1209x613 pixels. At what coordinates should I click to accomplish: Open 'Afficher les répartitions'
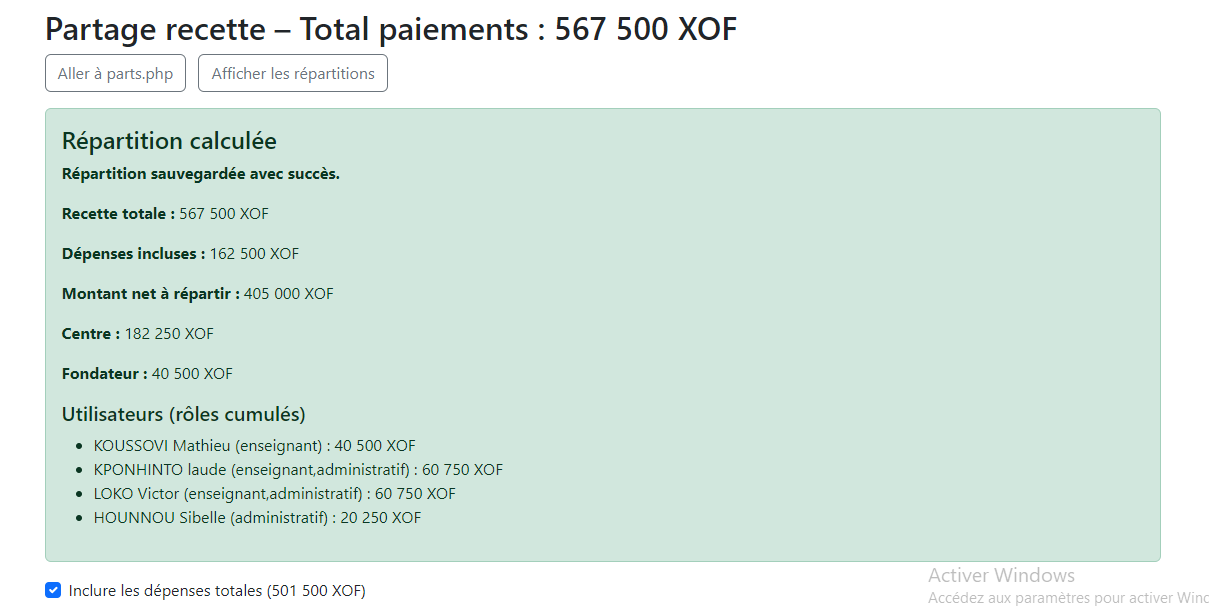click(293, 74)
